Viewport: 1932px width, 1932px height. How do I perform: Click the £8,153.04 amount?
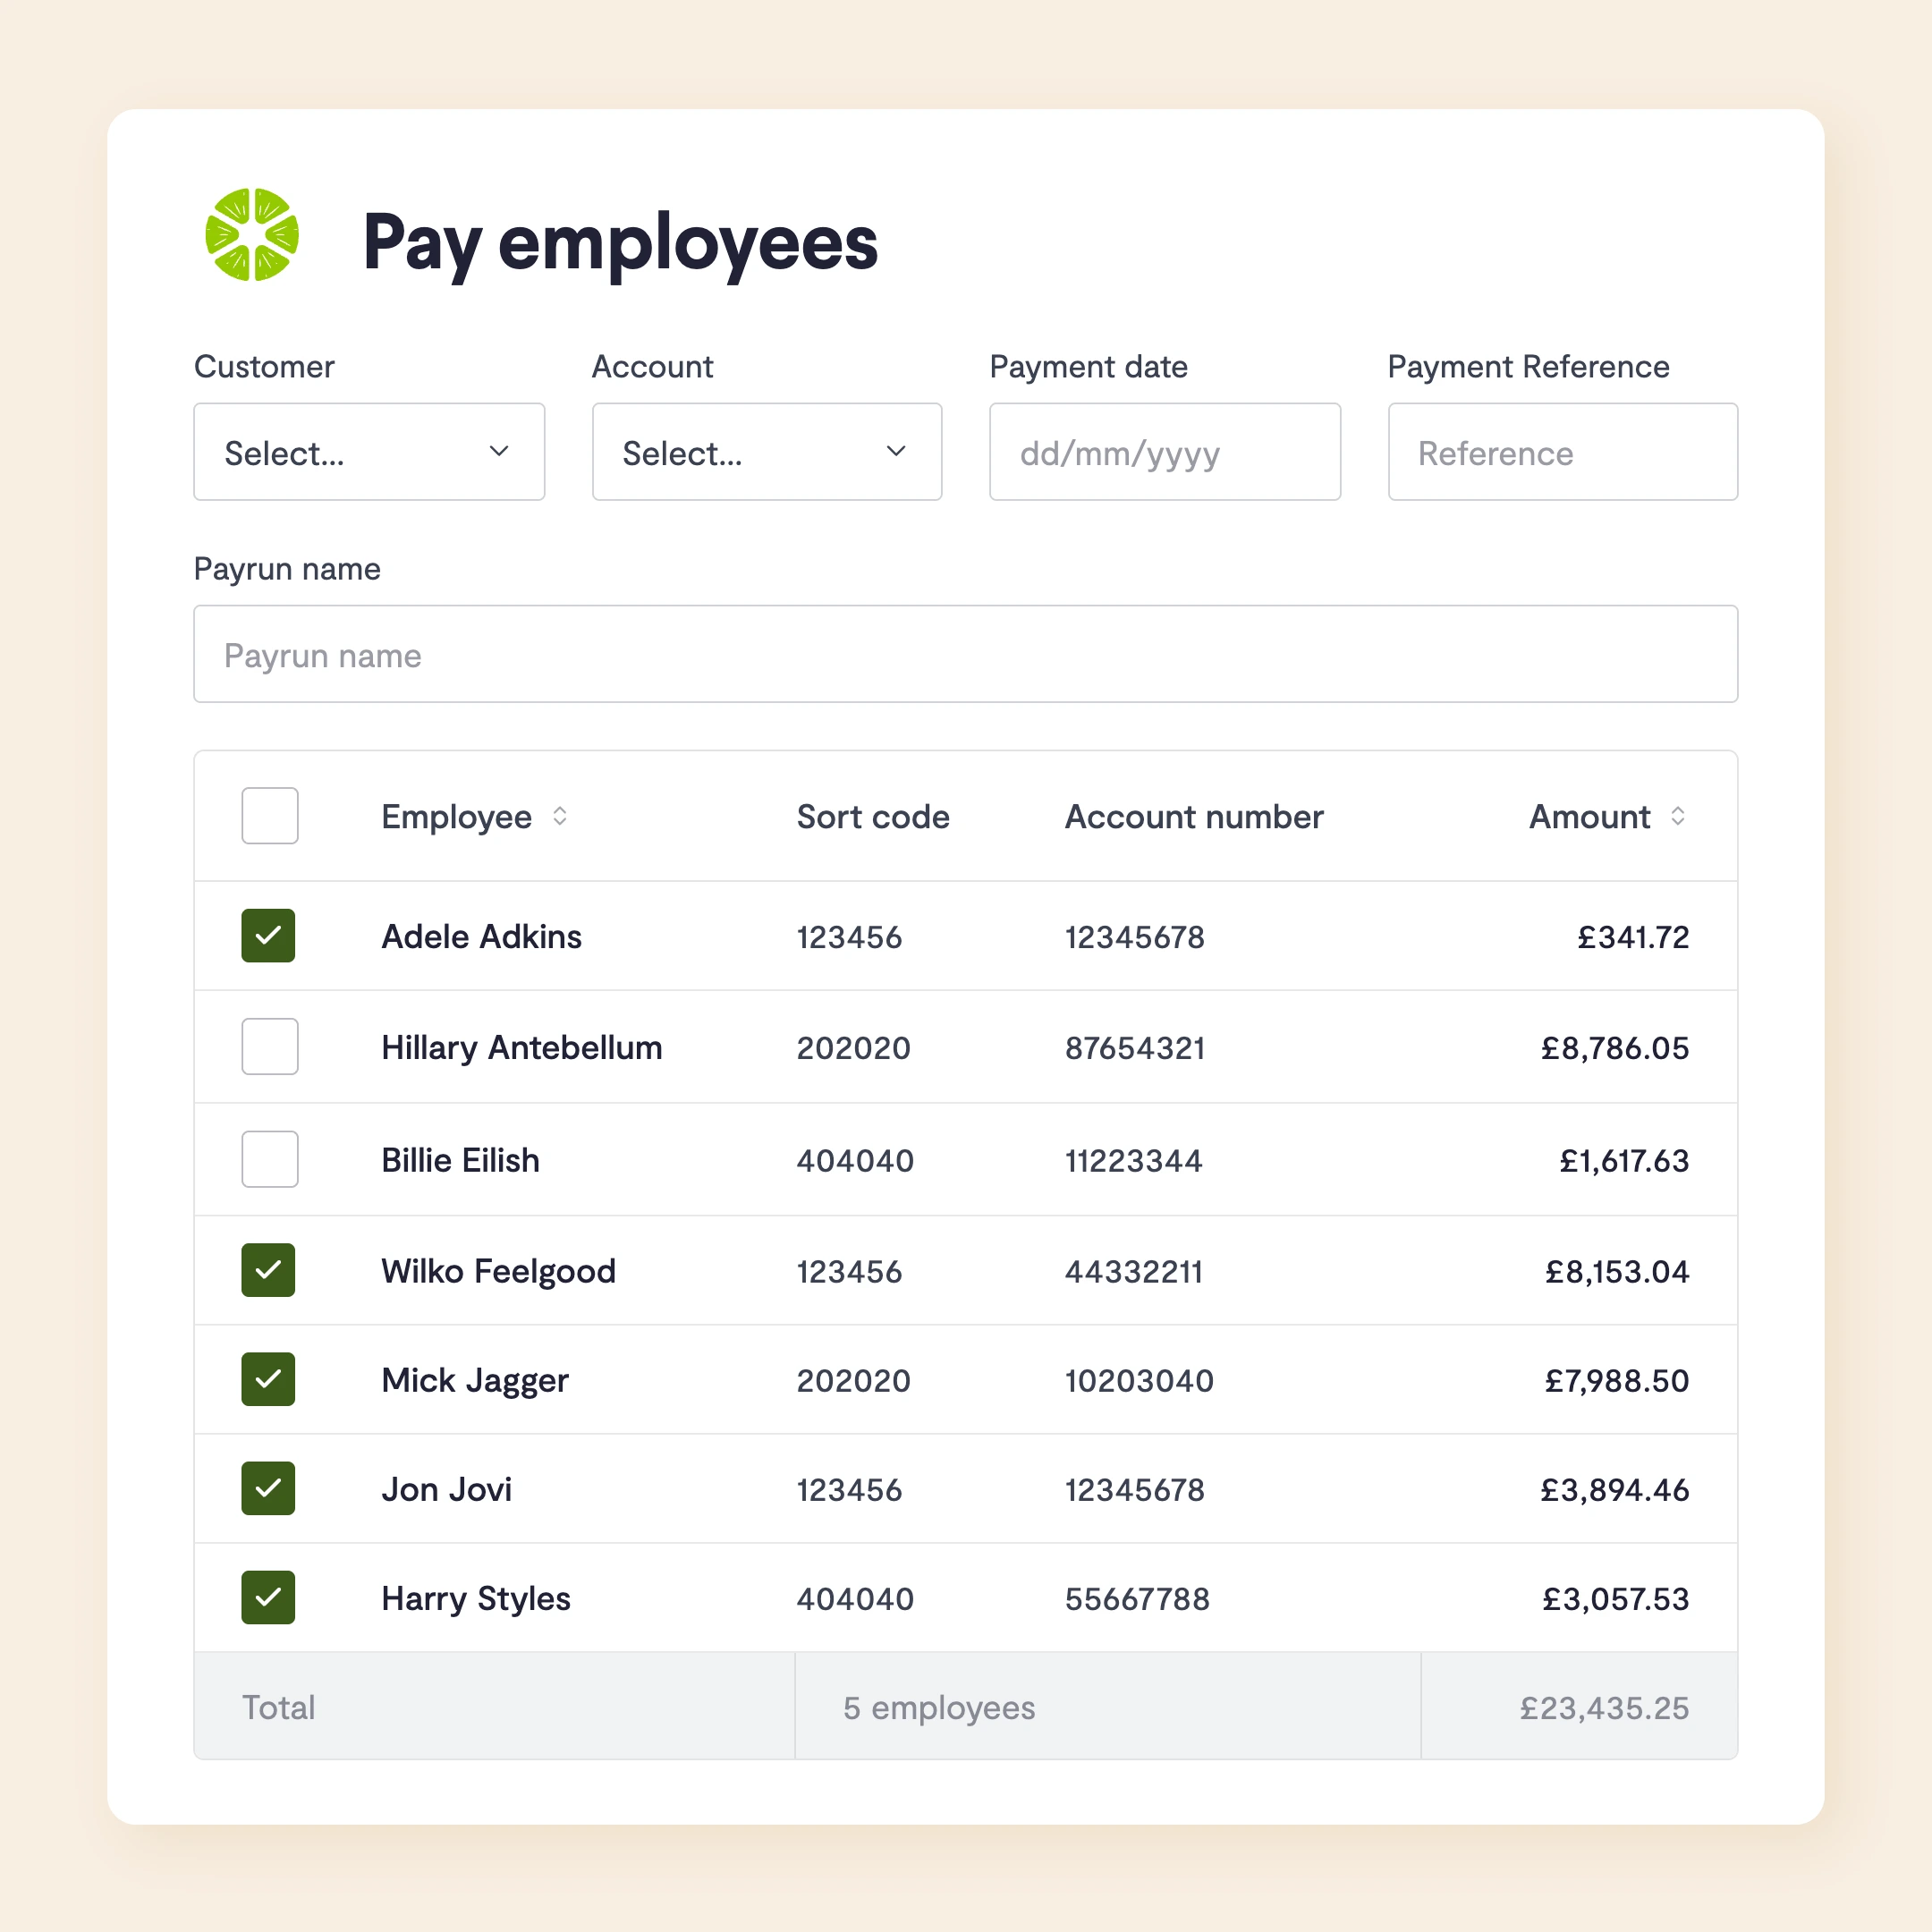1617,1271
